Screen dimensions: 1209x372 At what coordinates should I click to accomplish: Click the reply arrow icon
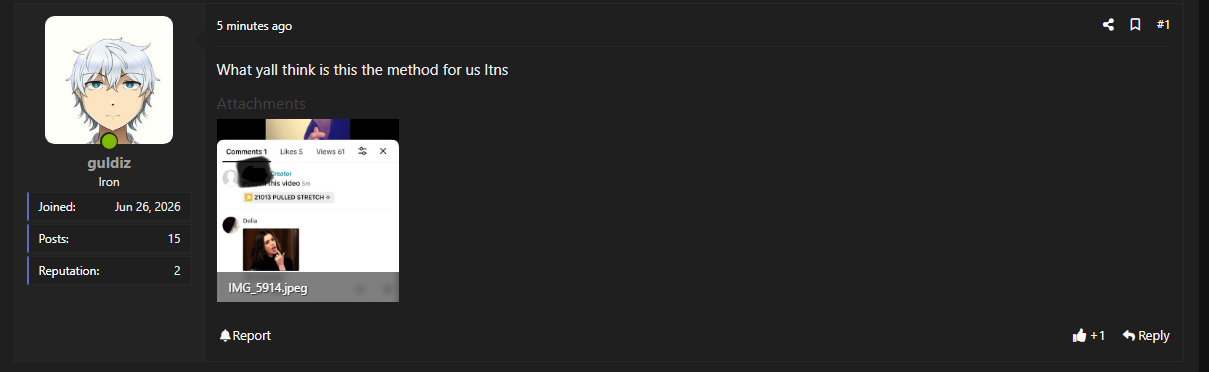pos(1128,336)
